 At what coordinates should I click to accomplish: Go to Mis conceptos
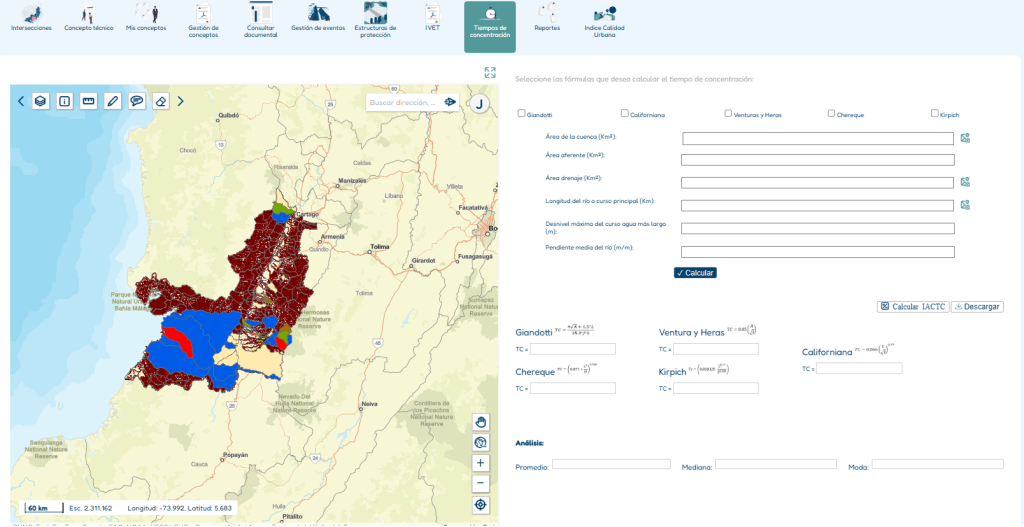[146, 19]
